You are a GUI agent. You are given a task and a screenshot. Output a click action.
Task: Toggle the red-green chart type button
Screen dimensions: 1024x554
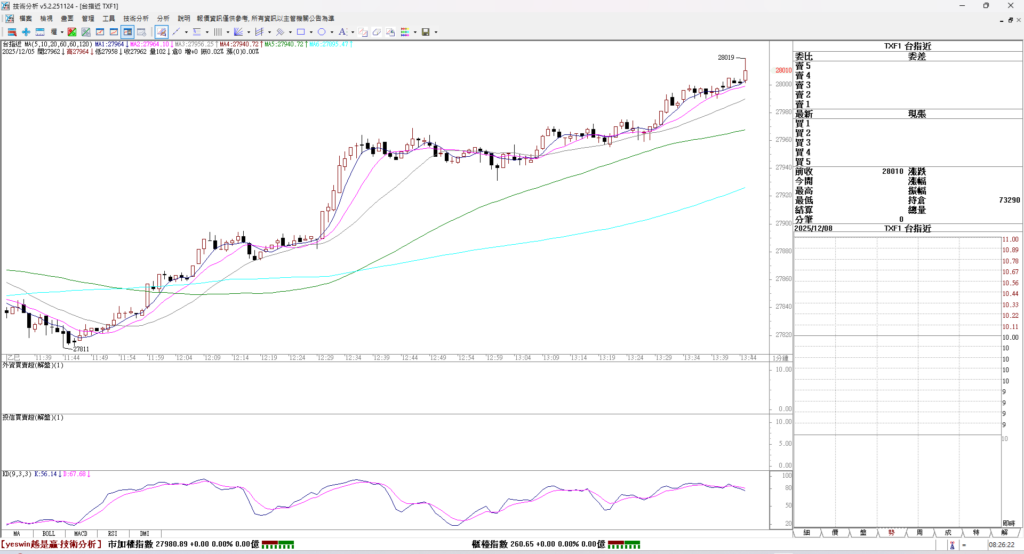pyautogui.click(x=71, y=32)
